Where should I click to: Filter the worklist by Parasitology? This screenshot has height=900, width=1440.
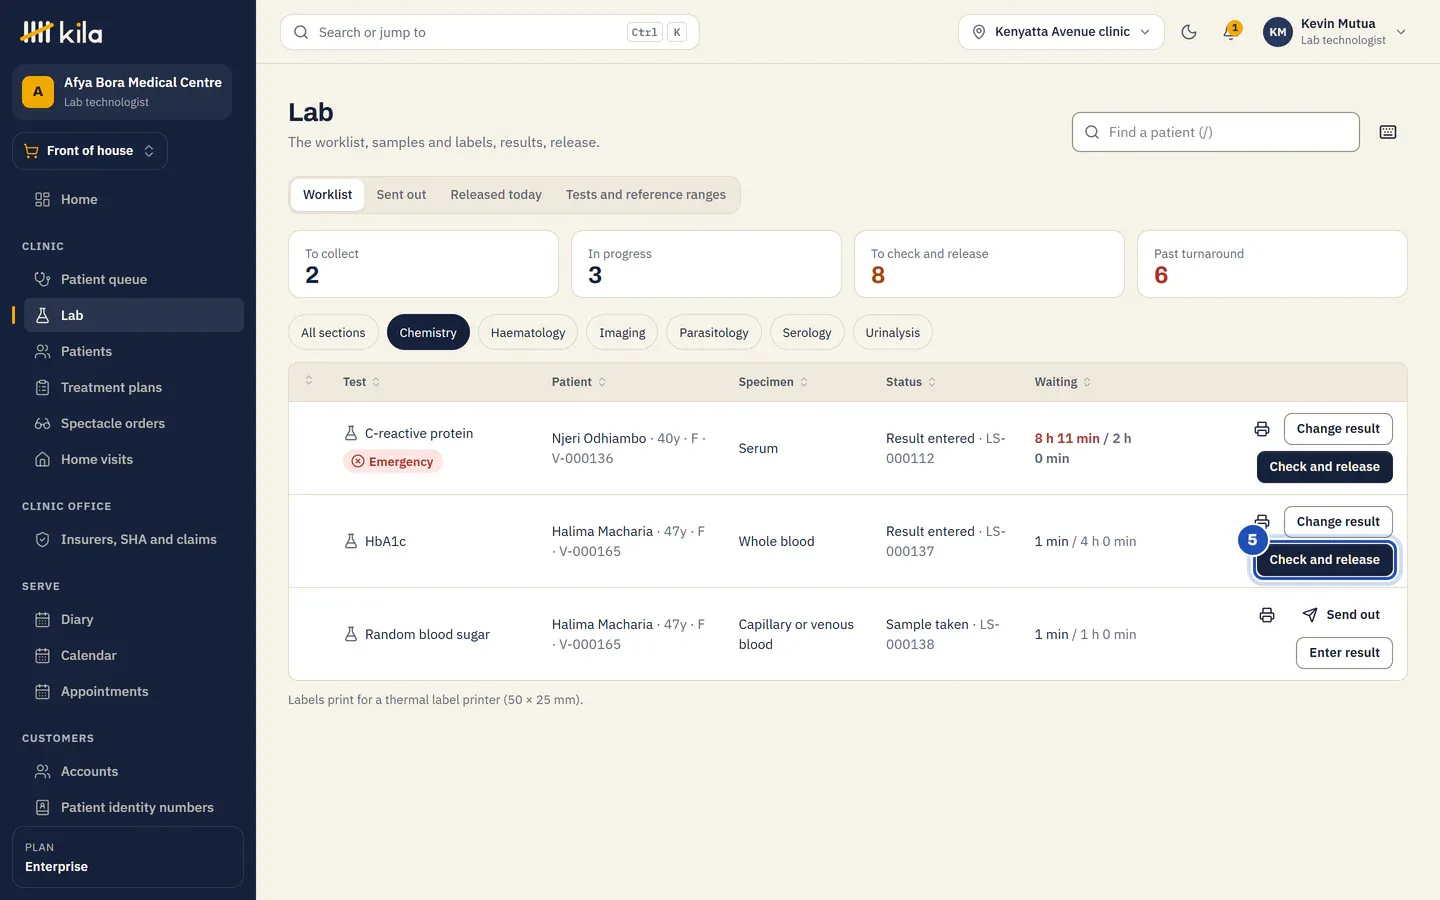714,333
